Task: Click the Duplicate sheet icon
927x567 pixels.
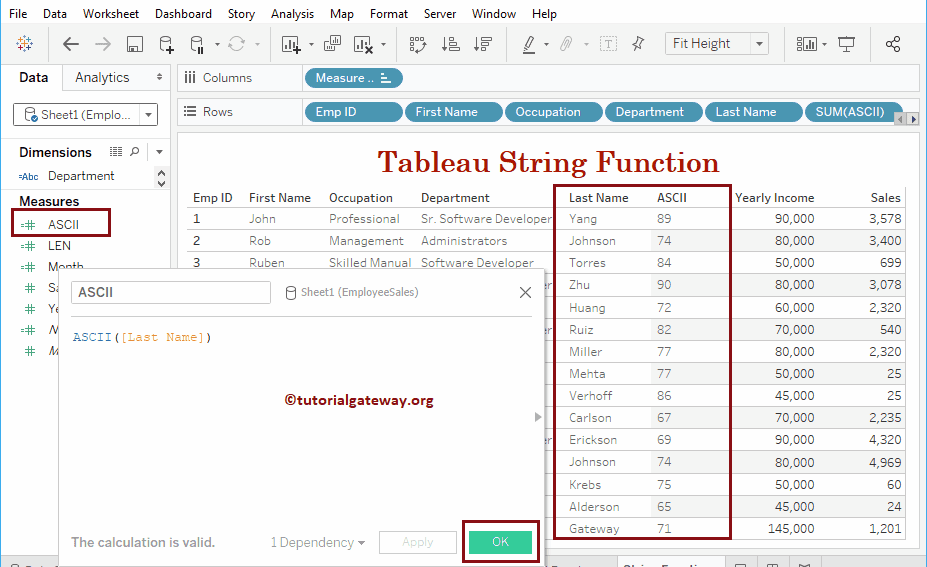Action: (x=332, y=44)
